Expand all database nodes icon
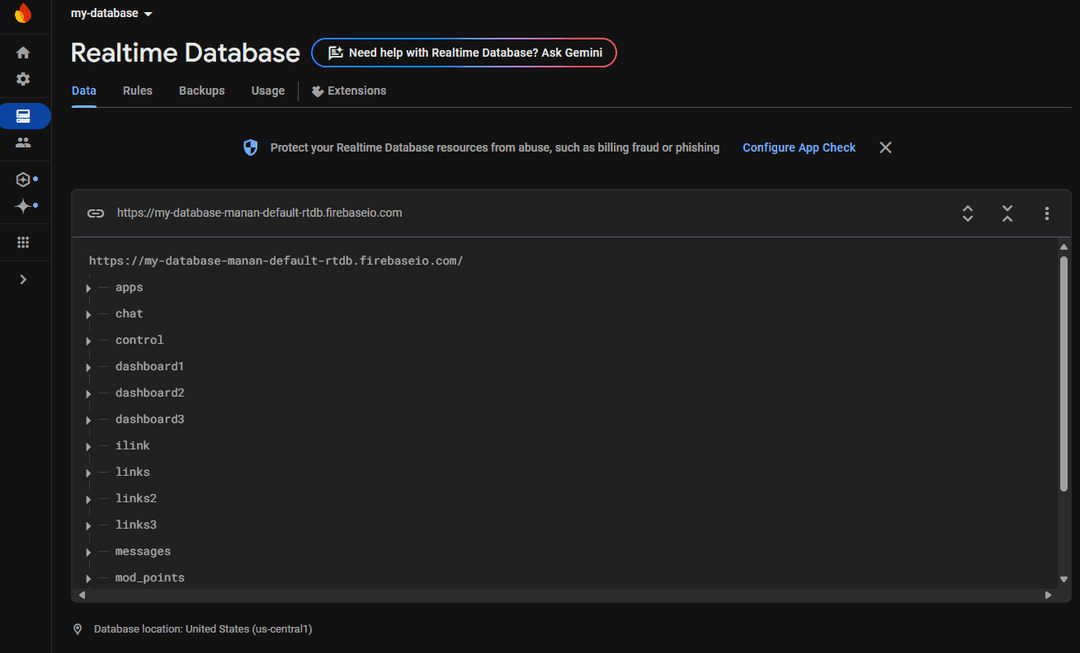Viewport: 1080px width, 653px height. point(968,214)
